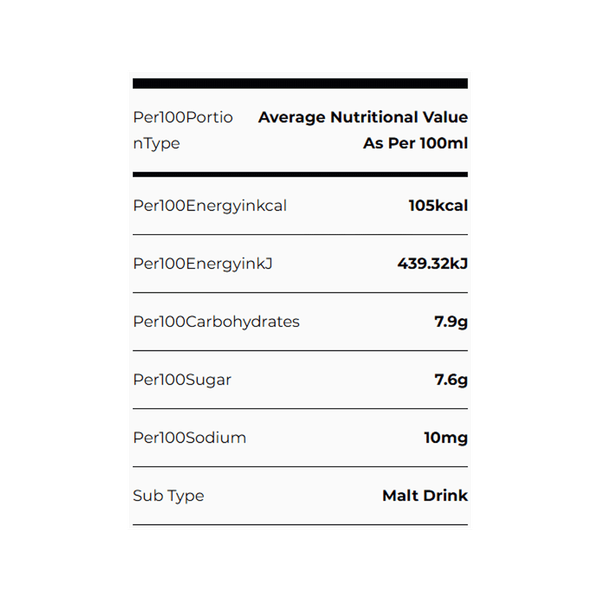Click the '7.6g' sugar value
The height and width of the screenshot is (600, 600).
pyautogui.click(x=451, y=380)
